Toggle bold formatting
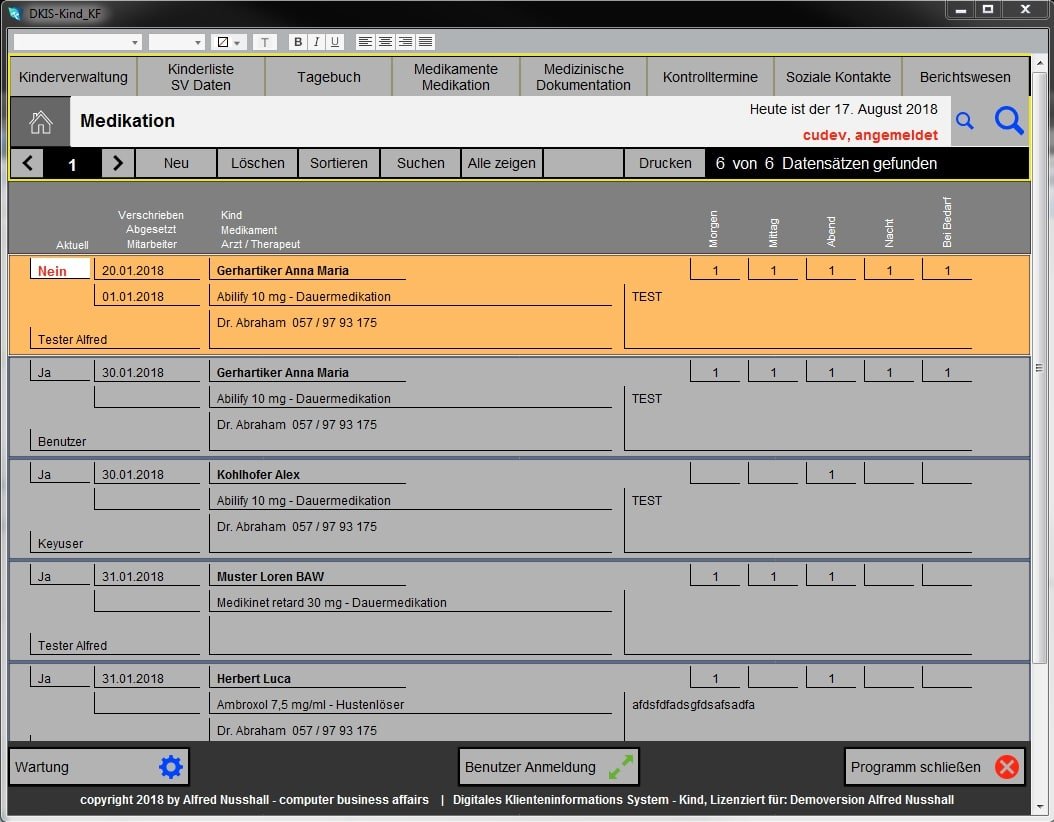This screenshot has width=1054, height=822. coord(298,42)
